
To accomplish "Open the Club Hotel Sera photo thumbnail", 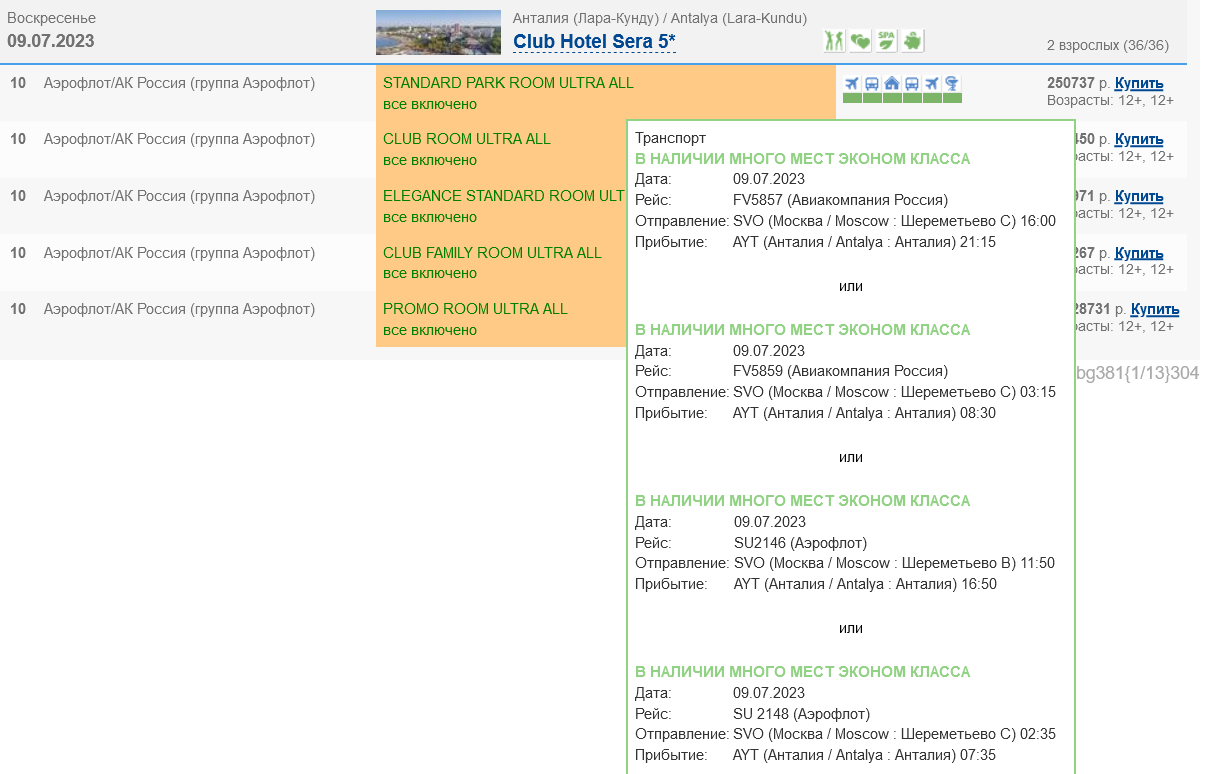I will [438, 32].
